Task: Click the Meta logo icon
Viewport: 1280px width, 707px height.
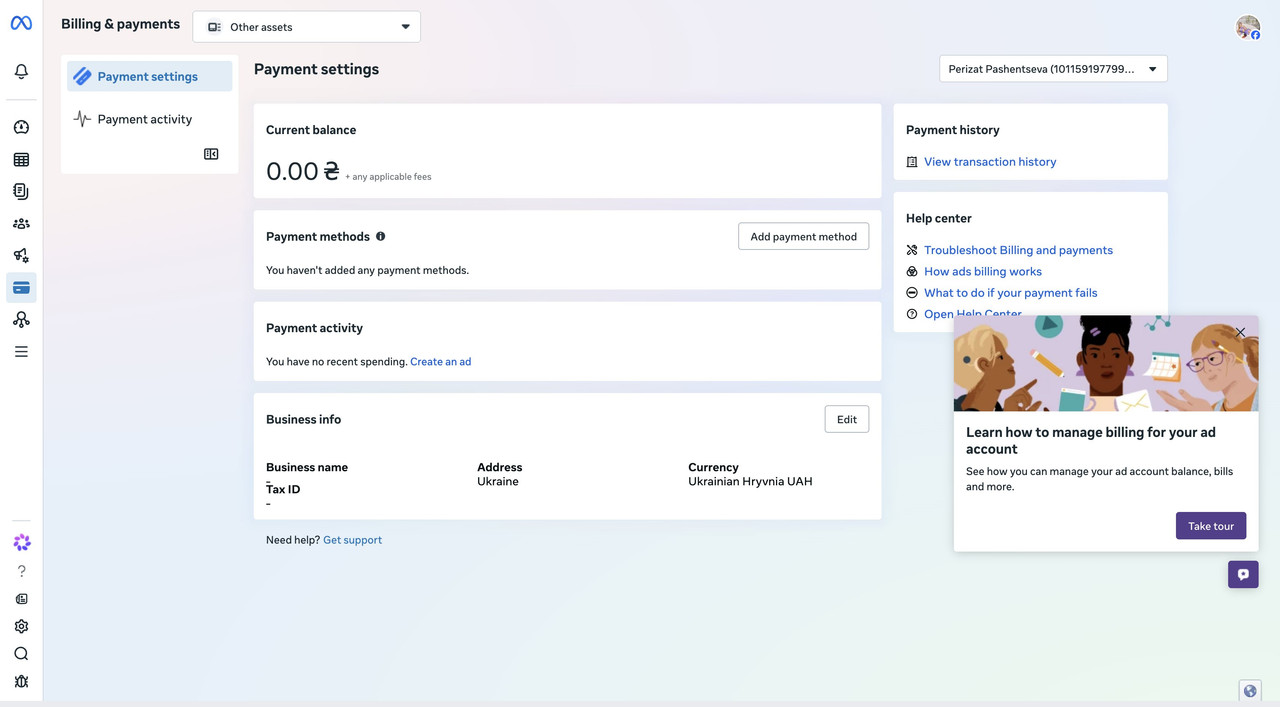Action: click(x=21, y=23)
